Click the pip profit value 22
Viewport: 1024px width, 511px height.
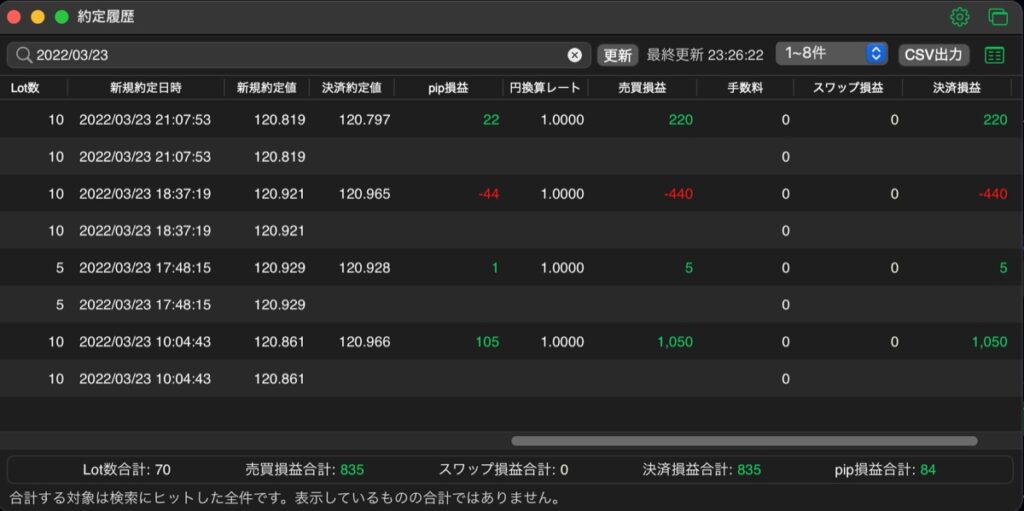coord(491,120)
